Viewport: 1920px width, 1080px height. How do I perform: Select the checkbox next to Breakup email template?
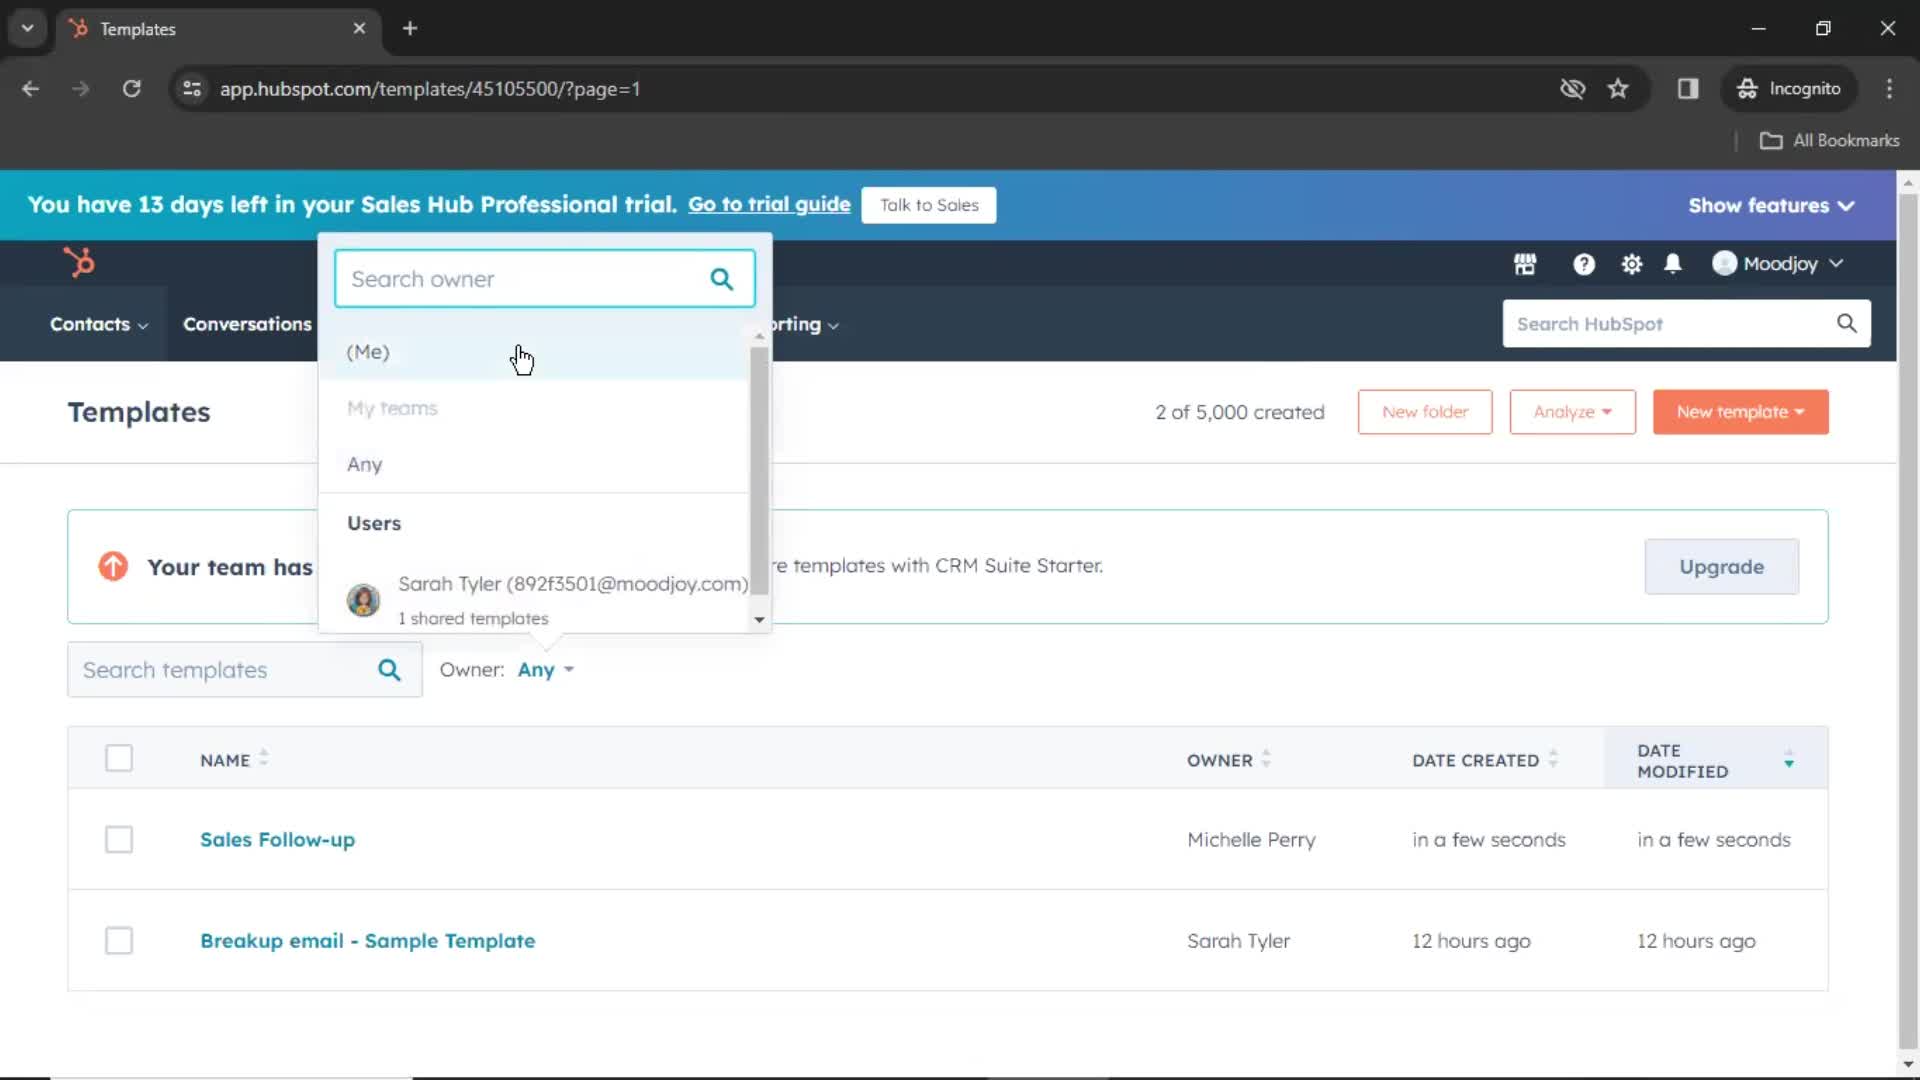coord(119,940)
